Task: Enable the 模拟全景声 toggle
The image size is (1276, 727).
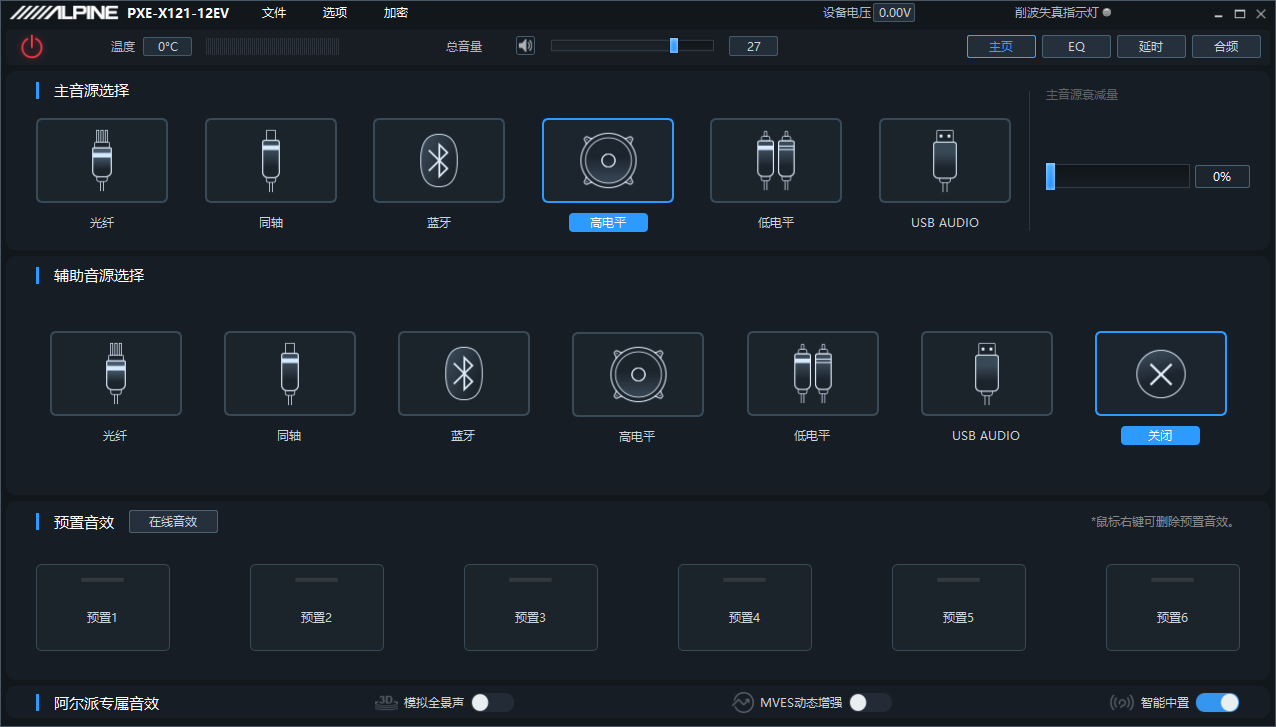Action: point(492,702)
